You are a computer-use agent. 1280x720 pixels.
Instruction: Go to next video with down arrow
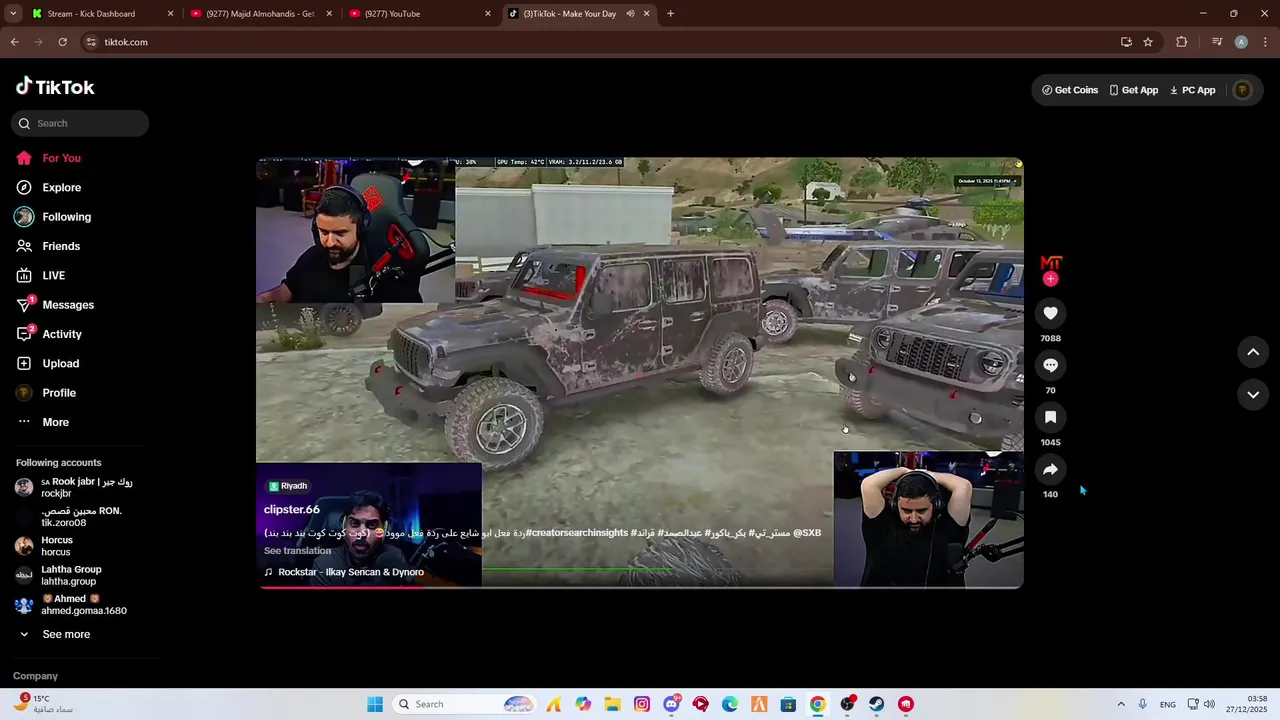click(x=1253, y=395)
